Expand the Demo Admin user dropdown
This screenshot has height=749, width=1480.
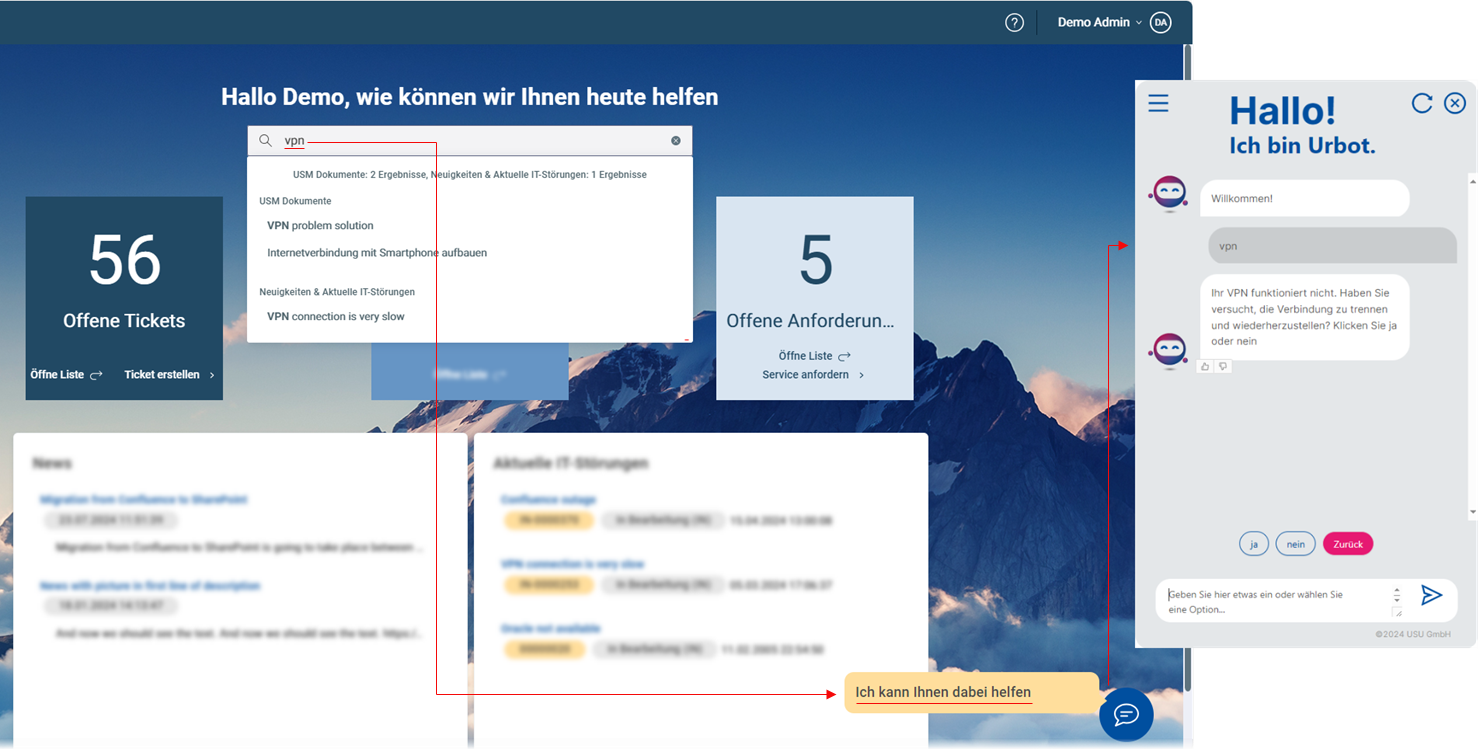click(1100, 22)
